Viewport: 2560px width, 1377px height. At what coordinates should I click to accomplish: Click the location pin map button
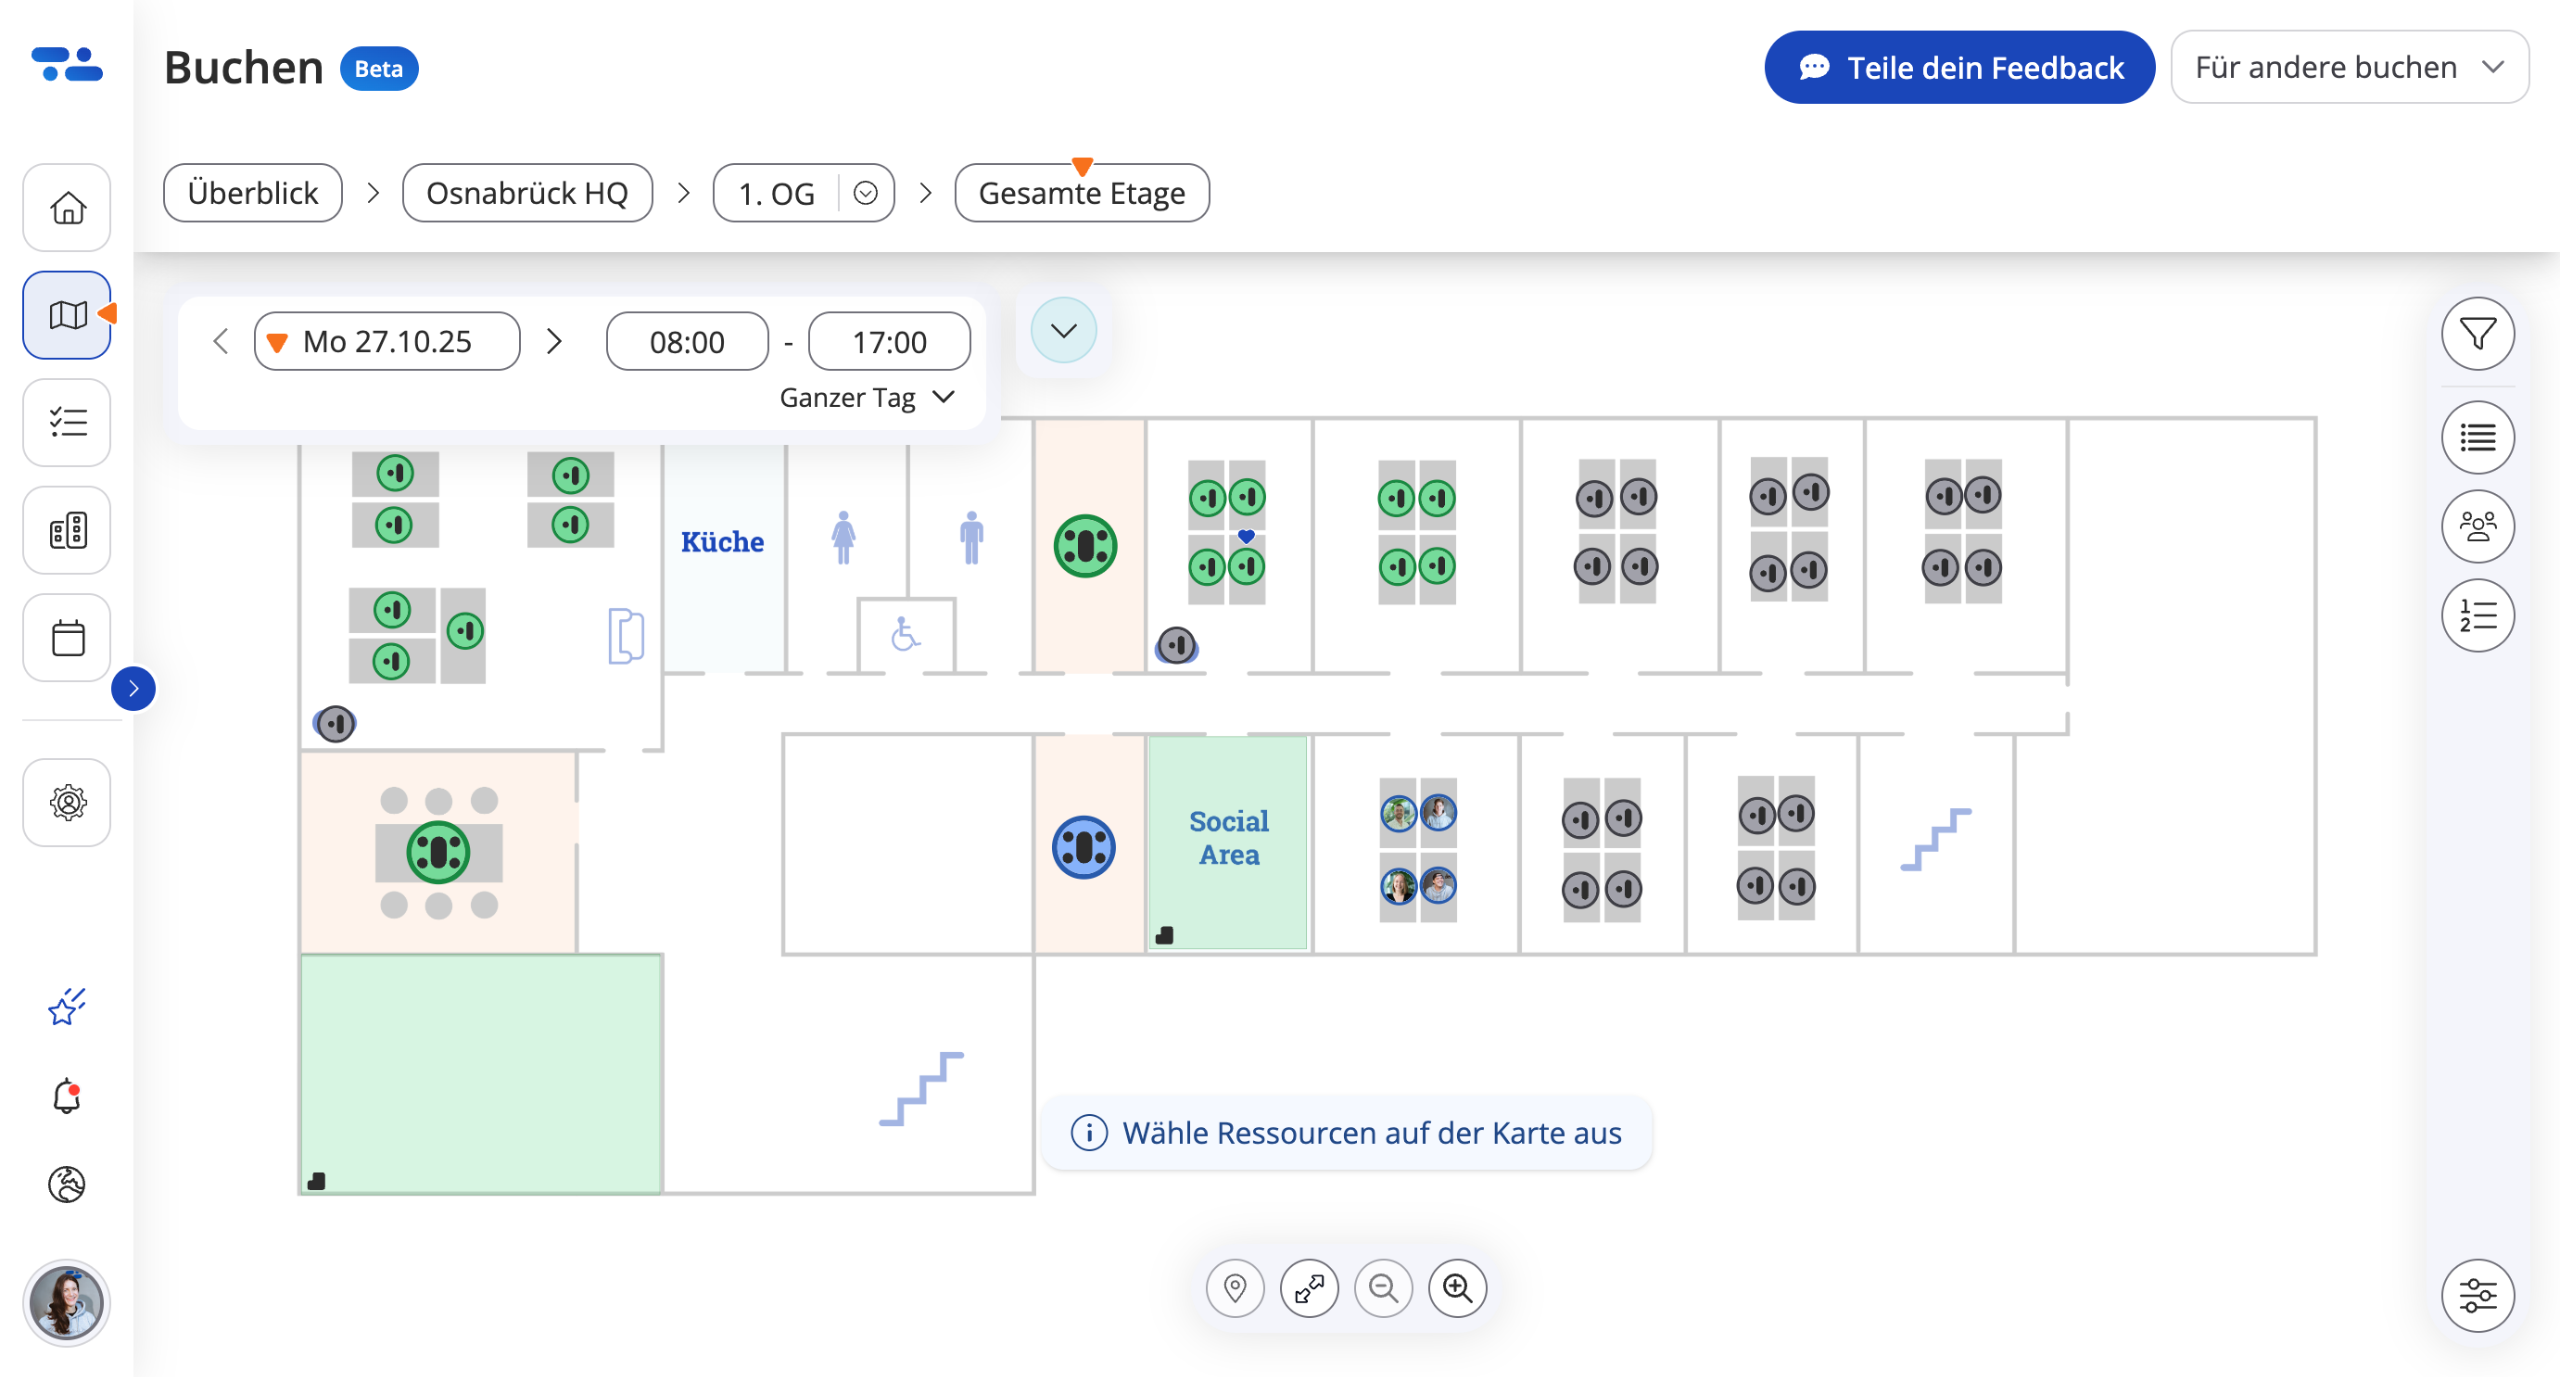pyautogui.click(x=1235, y=1288)
